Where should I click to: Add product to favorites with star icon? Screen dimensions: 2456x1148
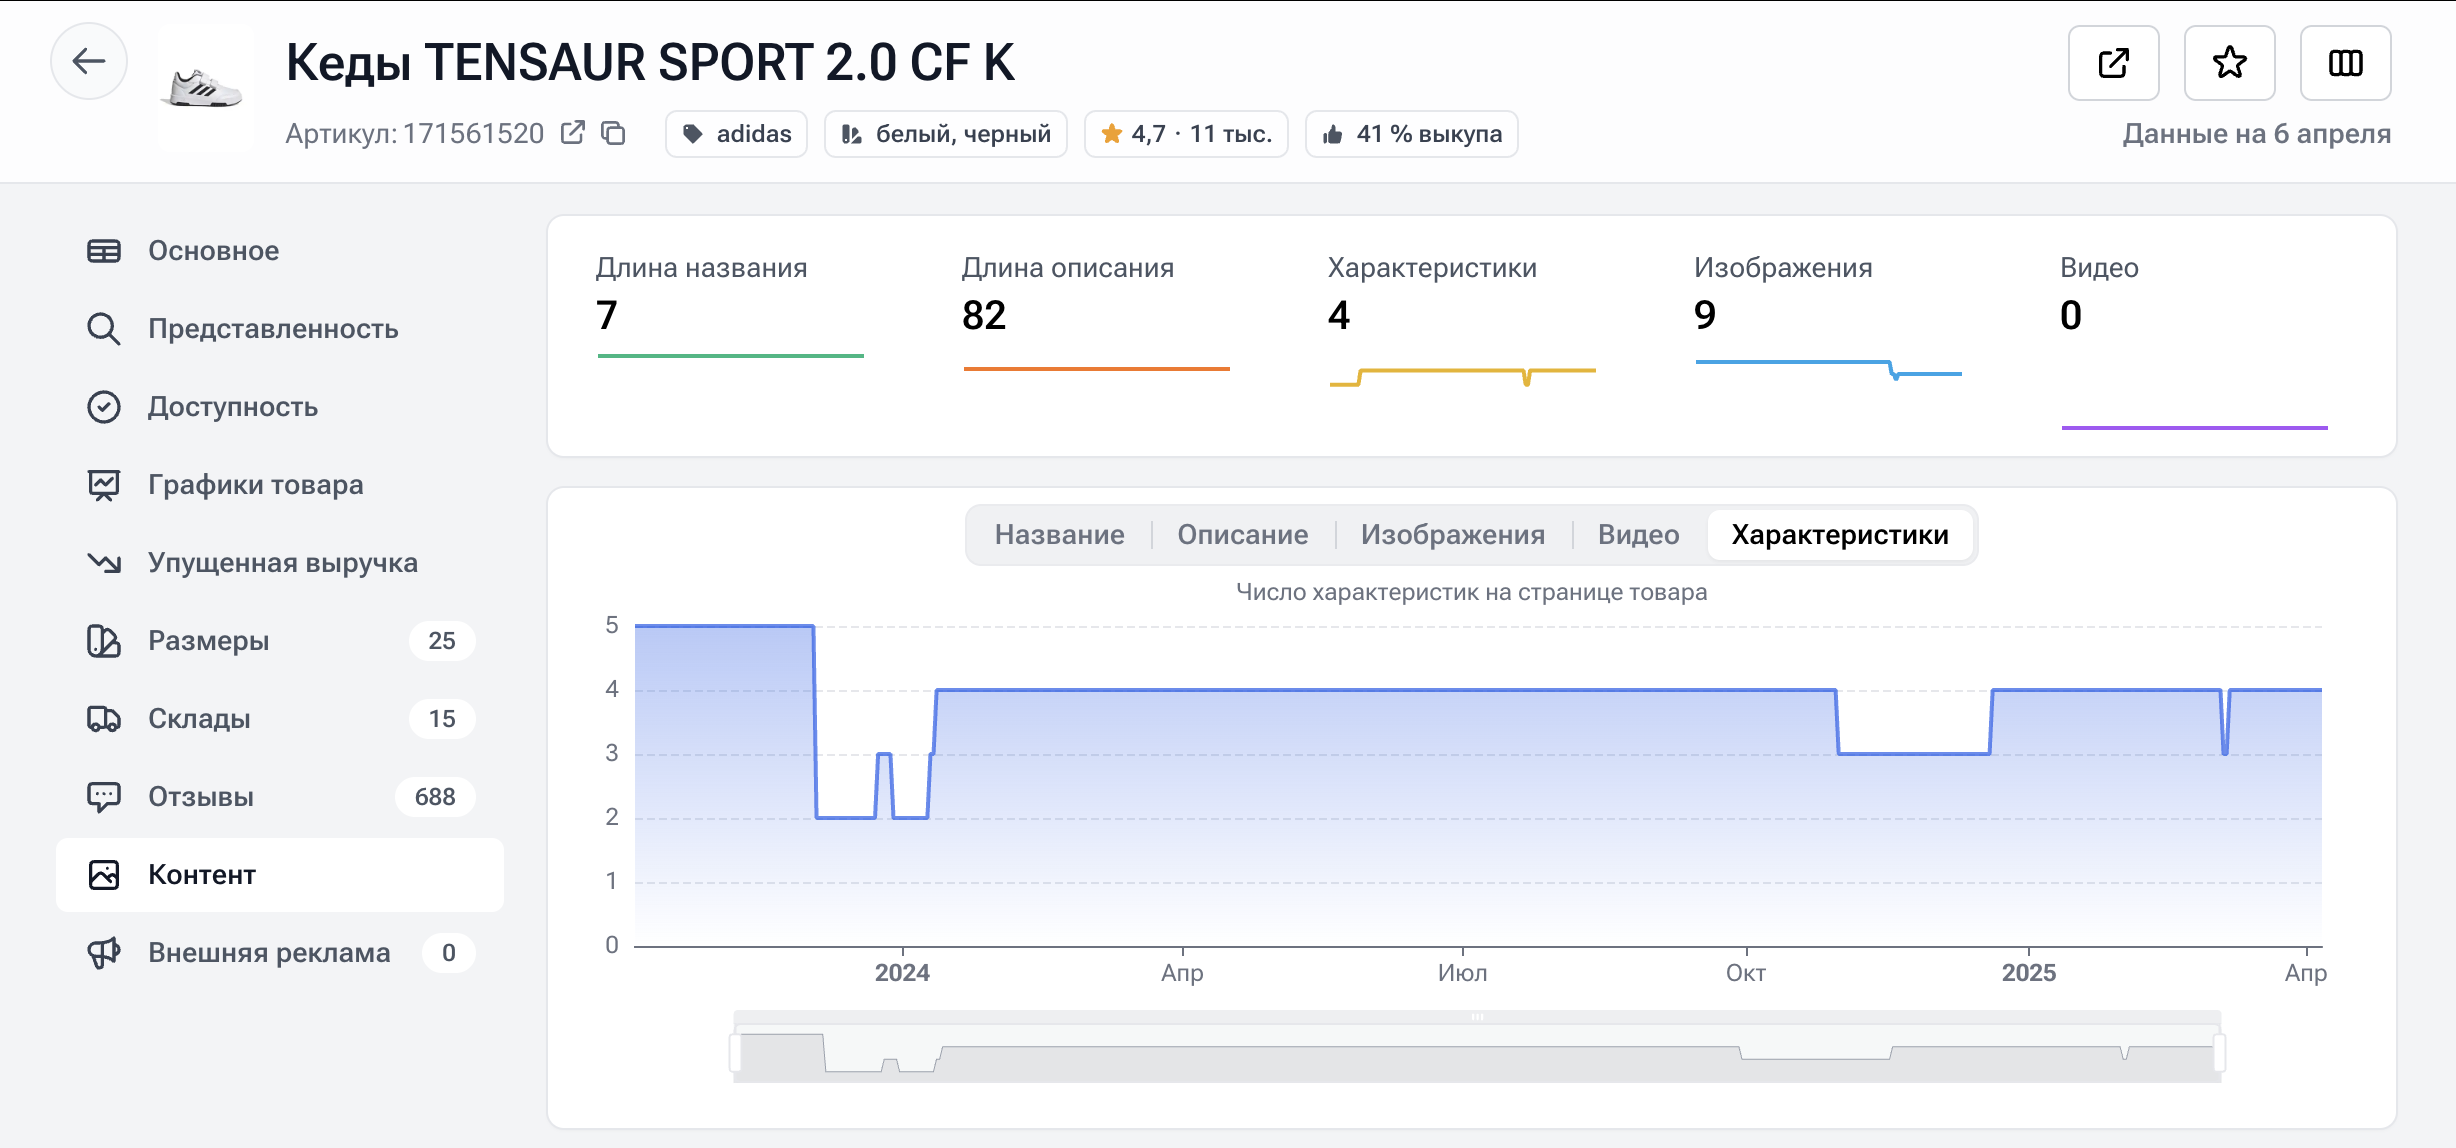click(2229, 63)
